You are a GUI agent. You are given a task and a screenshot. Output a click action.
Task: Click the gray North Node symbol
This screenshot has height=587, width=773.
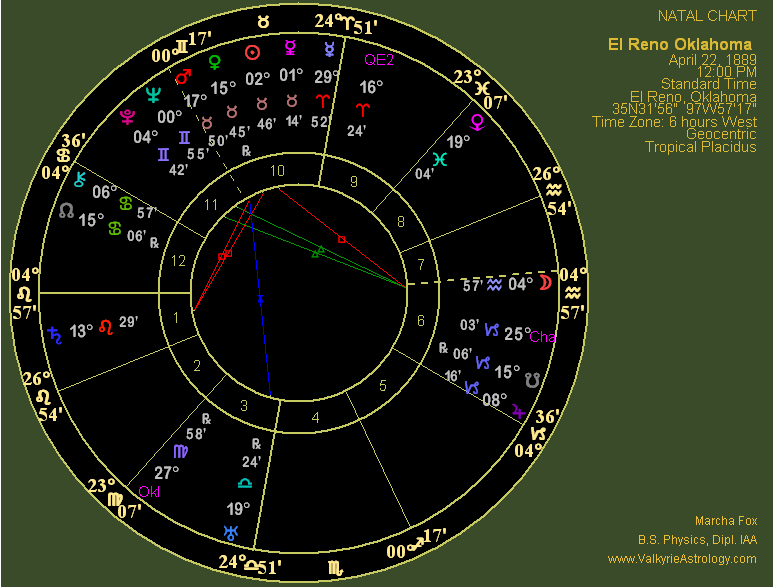(66, 211)
